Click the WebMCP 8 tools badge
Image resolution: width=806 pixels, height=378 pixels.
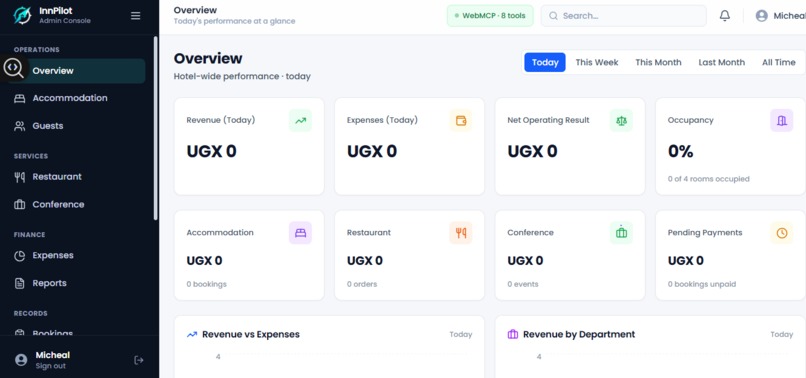click(x=490, y=16)
